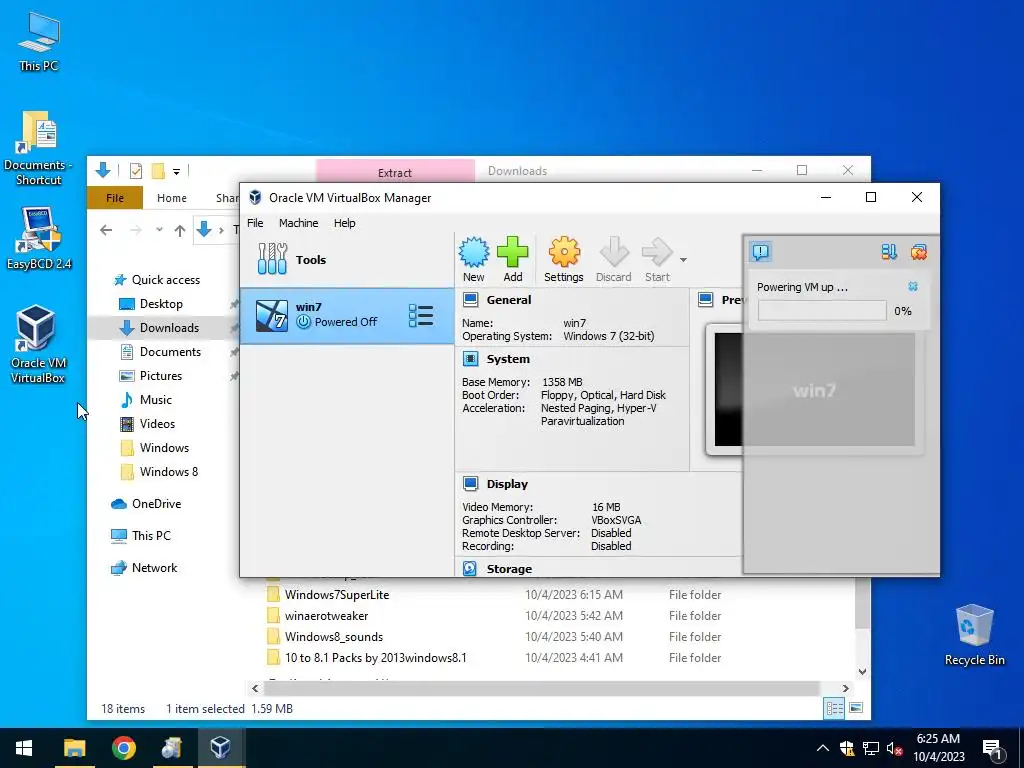Open win7 machine tools menu icon
The width and height of the screenshot is (1024, 768).
click(421, 315)
